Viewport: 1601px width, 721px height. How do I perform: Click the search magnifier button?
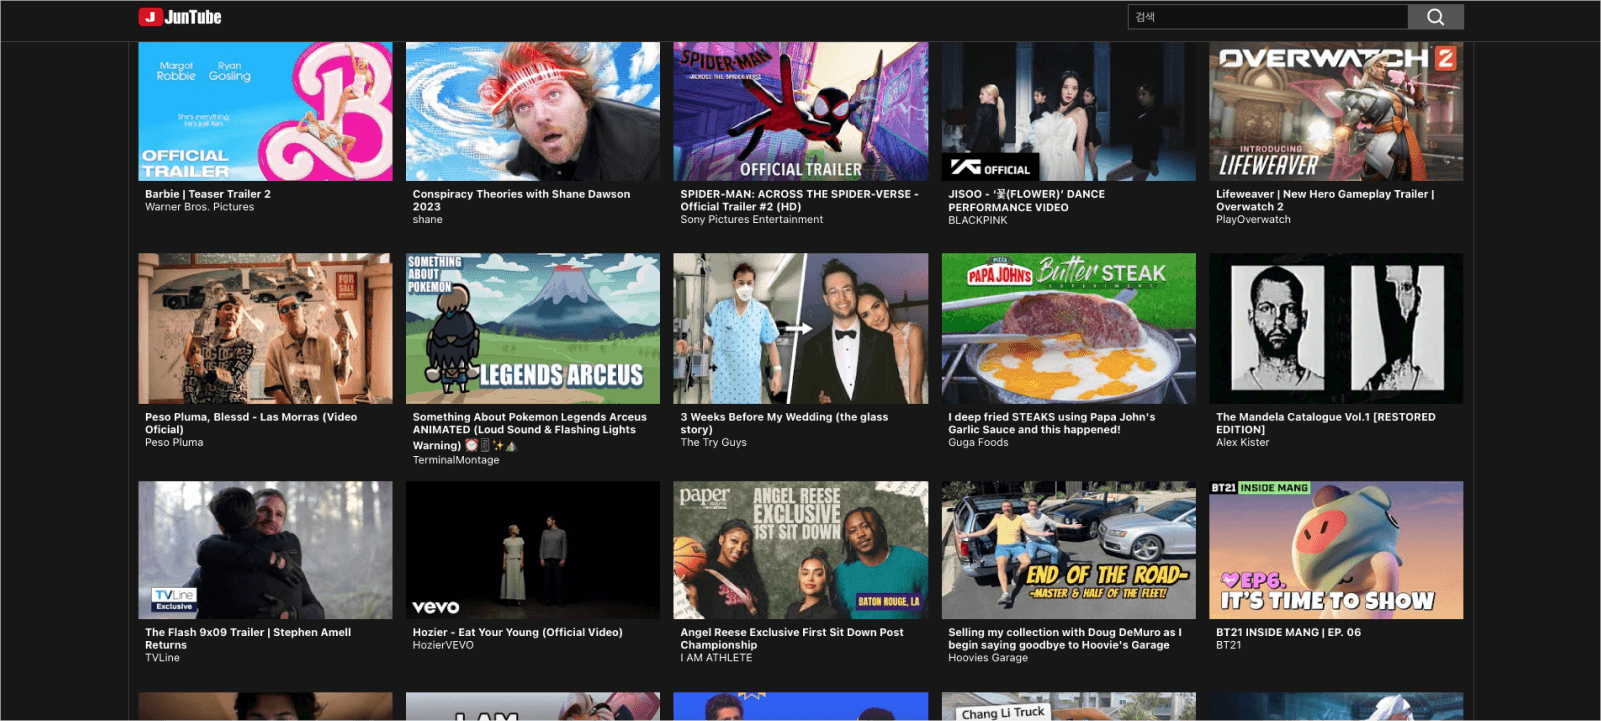(1435, 17)
